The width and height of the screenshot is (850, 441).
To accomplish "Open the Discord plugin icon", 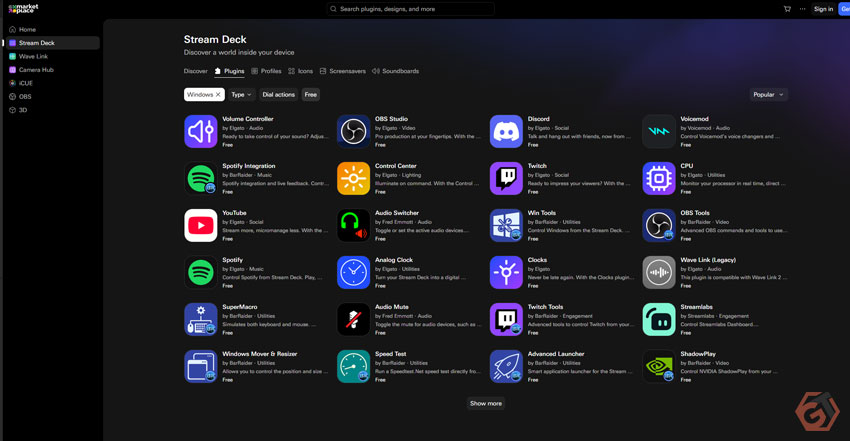I will pyautogui.click(x=506, y=131).
